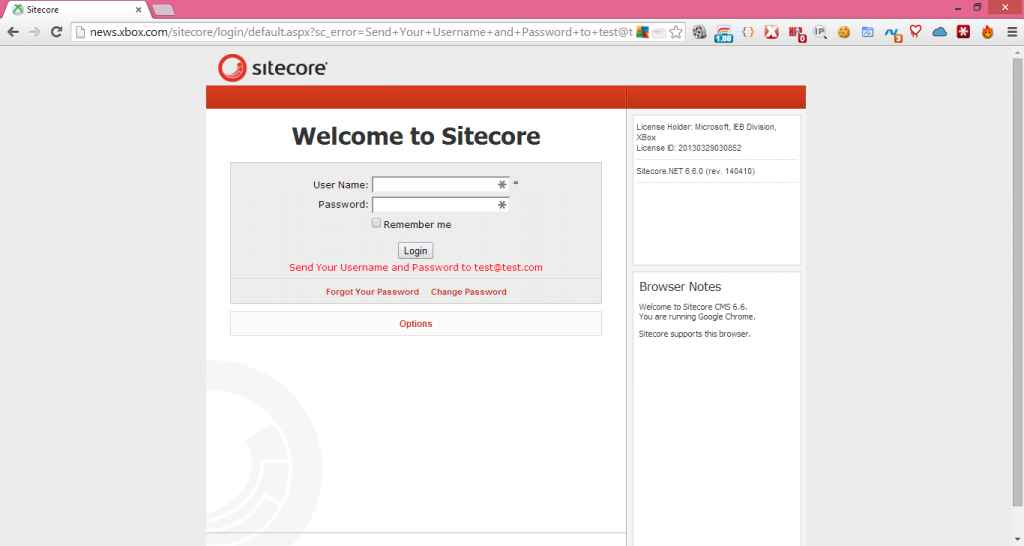Click the envelope icon in the address bar

click(660, 33)
